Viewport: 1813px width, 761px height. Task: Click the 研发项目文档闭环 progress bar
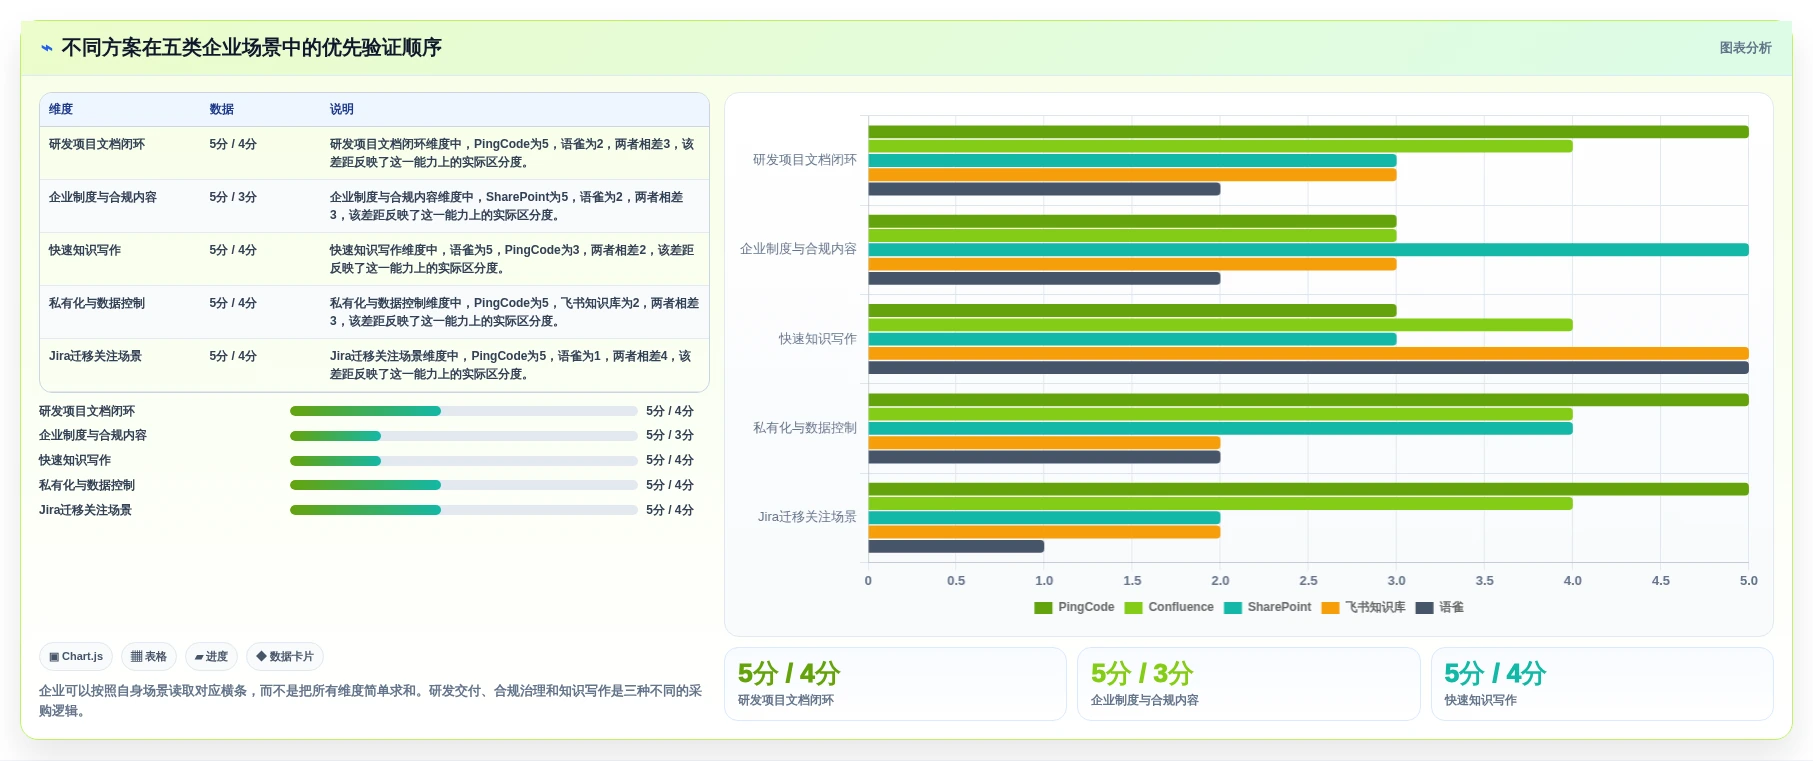464,411
